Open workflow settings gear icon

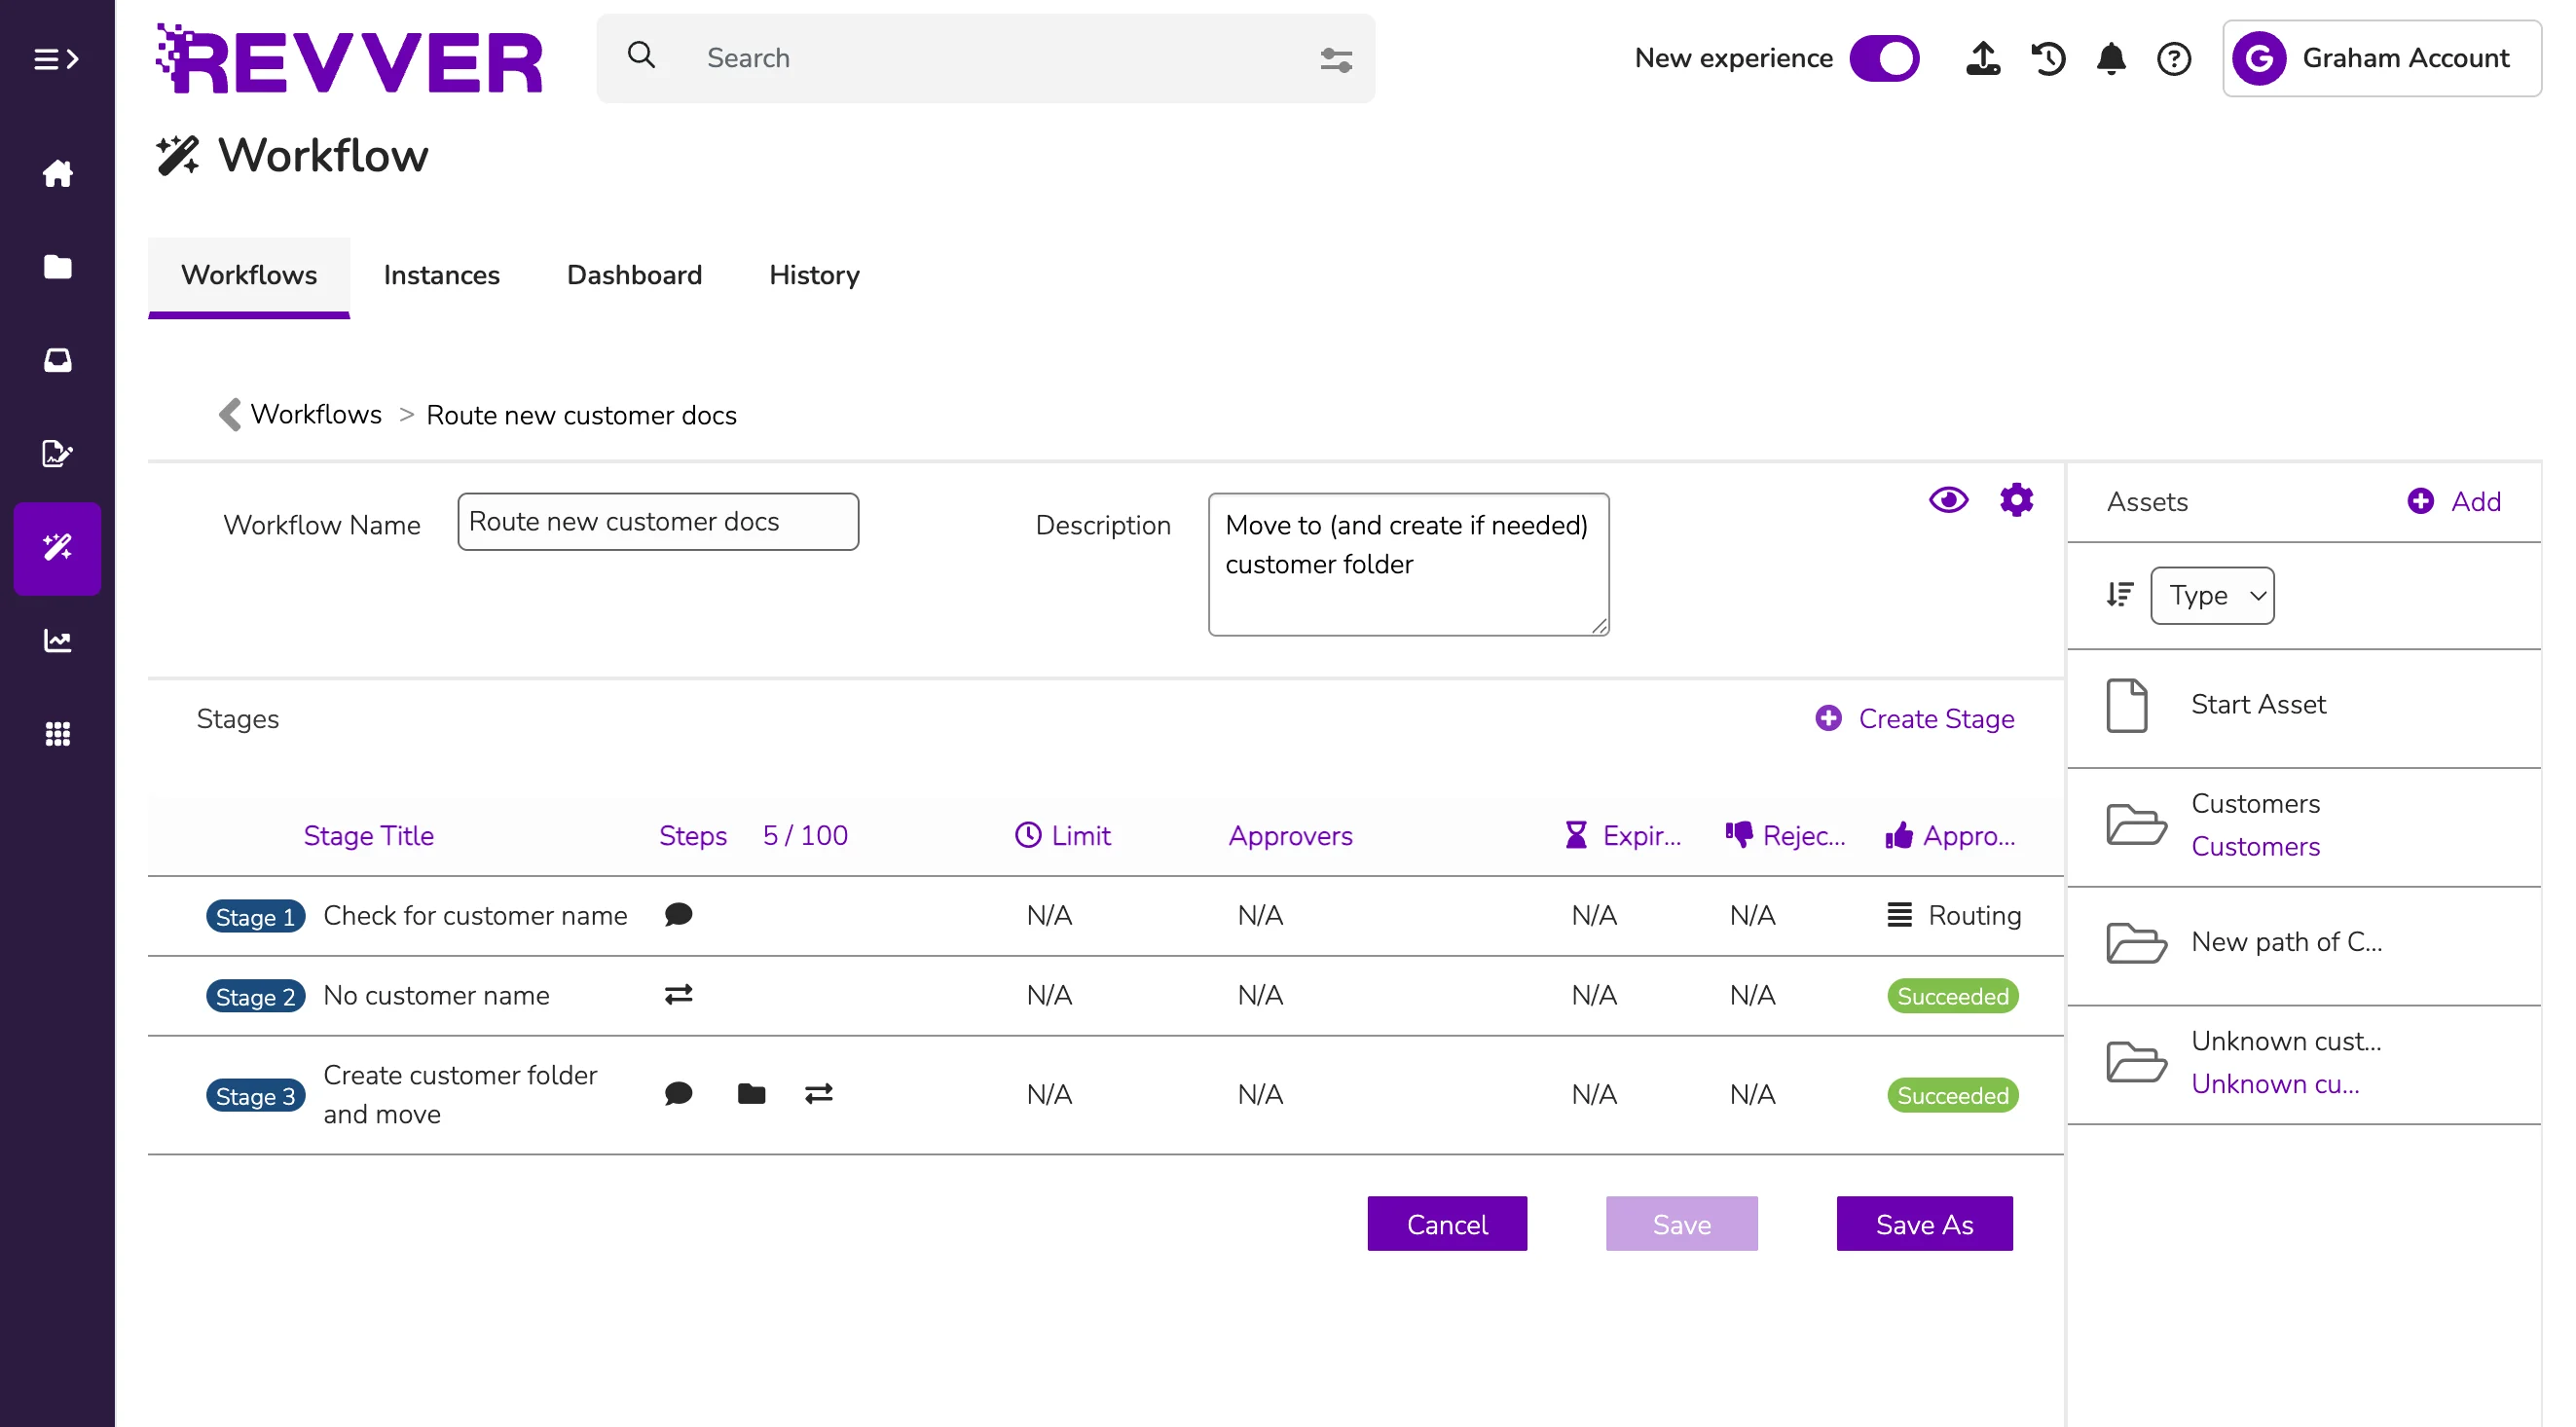[x=2016, y=500]
